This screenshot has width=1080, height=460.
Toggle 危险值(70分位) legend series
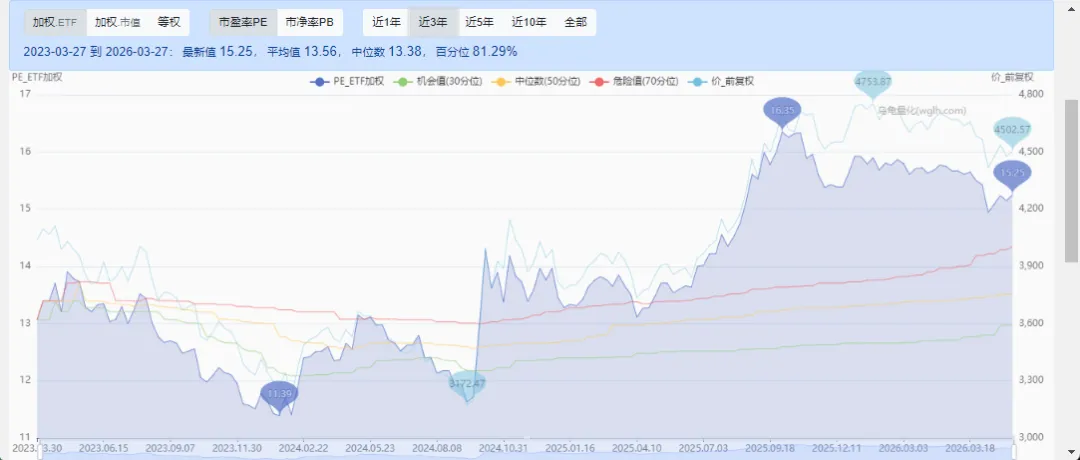point(634,81)
